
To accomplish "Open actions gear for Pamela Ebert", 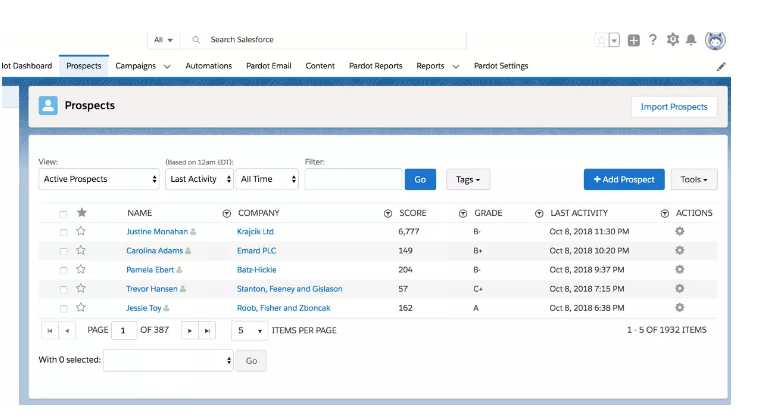I will pyautogui.click(x=680, y=269).
